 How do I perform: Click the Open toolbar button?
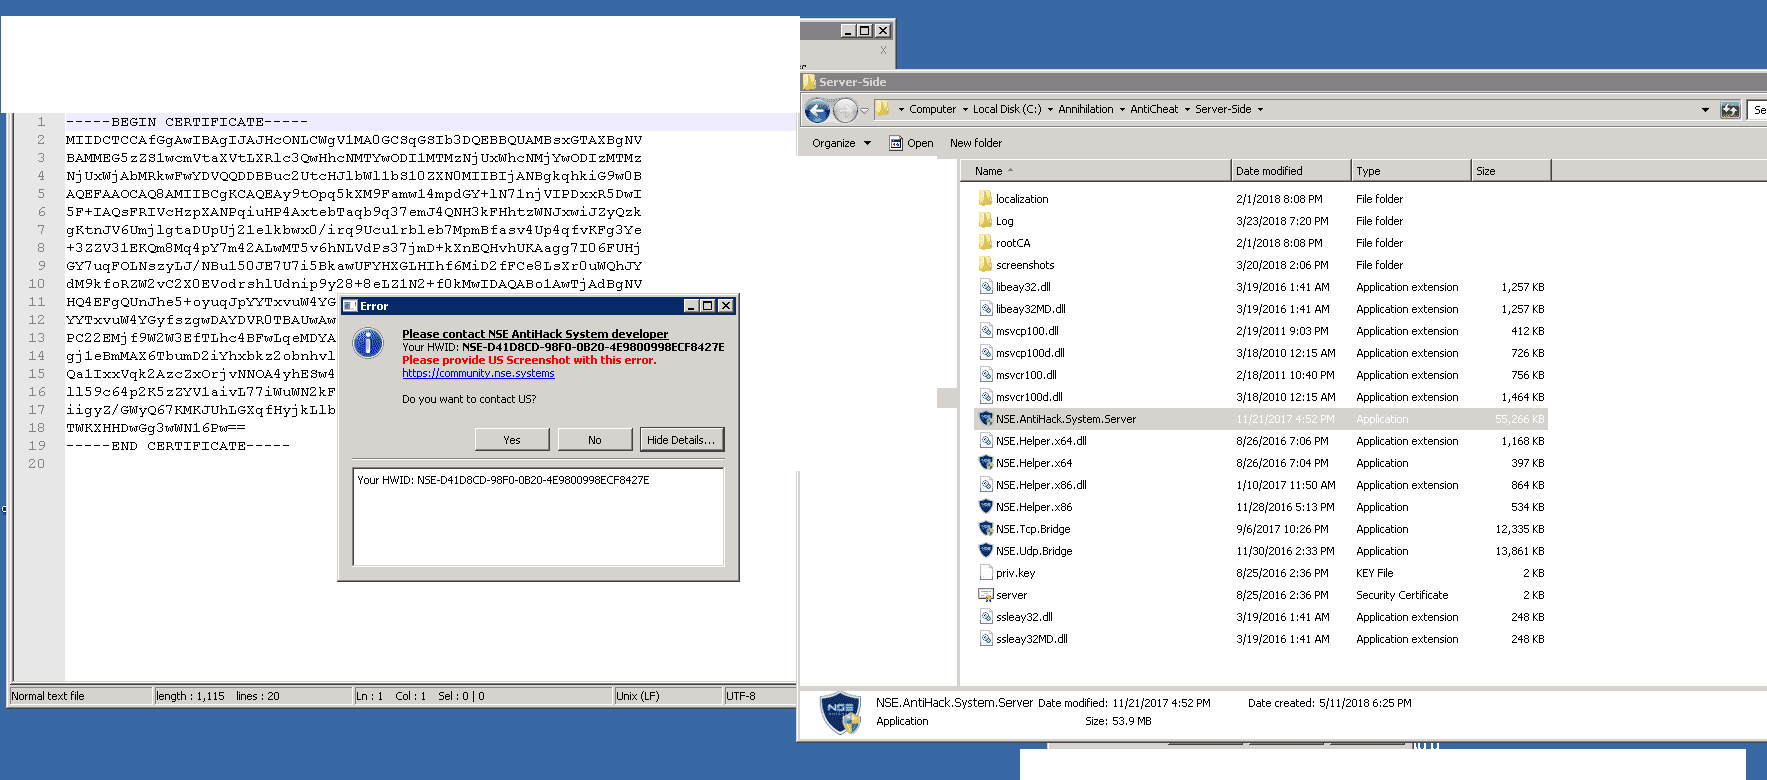911,143
